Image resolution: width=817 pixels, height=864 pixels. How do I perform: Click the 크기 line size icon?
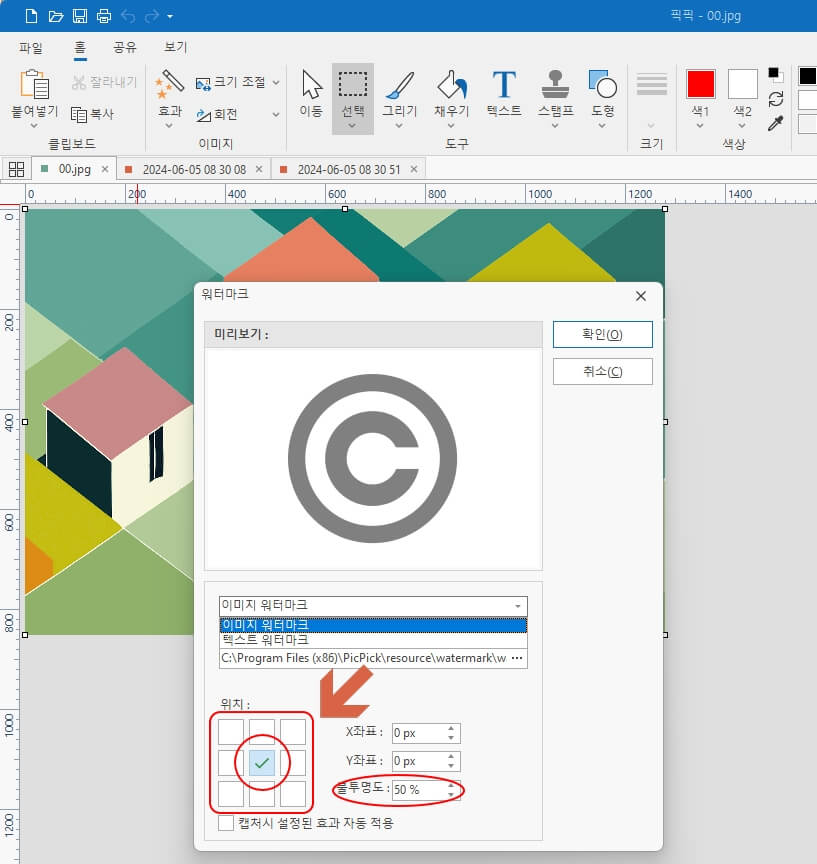[x=652, y=84]
